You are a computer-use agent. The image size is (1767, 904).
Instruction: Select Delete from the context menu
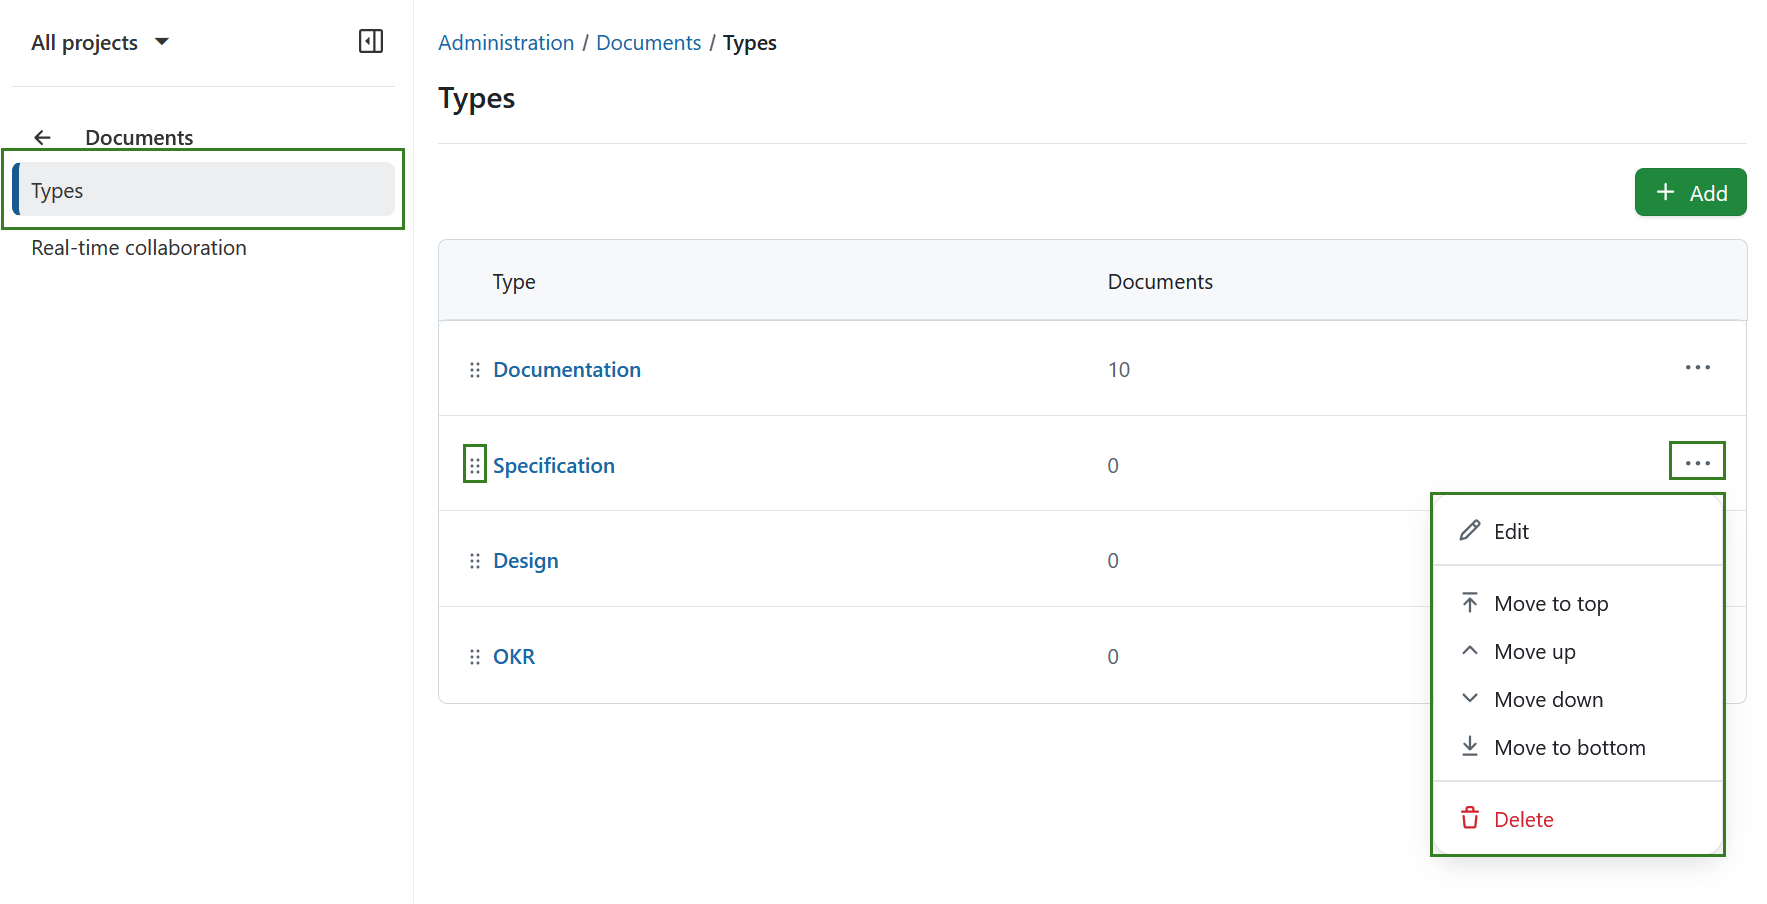pos(1523,819)
